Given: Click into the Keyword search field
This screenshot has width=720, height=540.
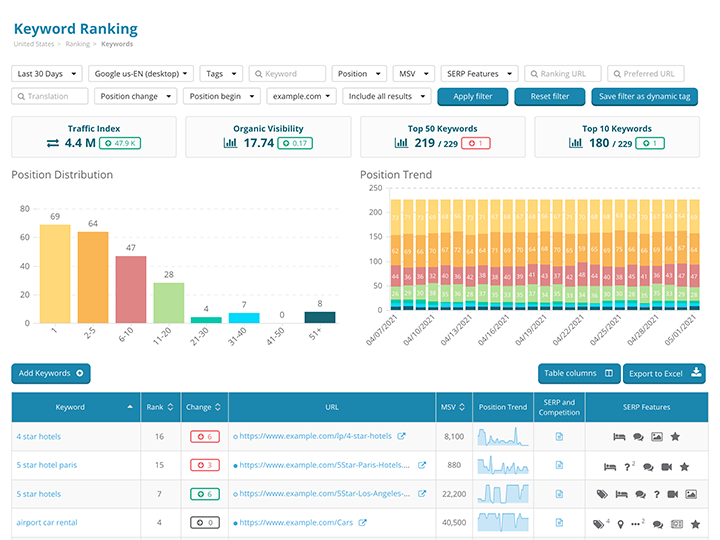Looking at the screenshot, I should coord(292,74).
